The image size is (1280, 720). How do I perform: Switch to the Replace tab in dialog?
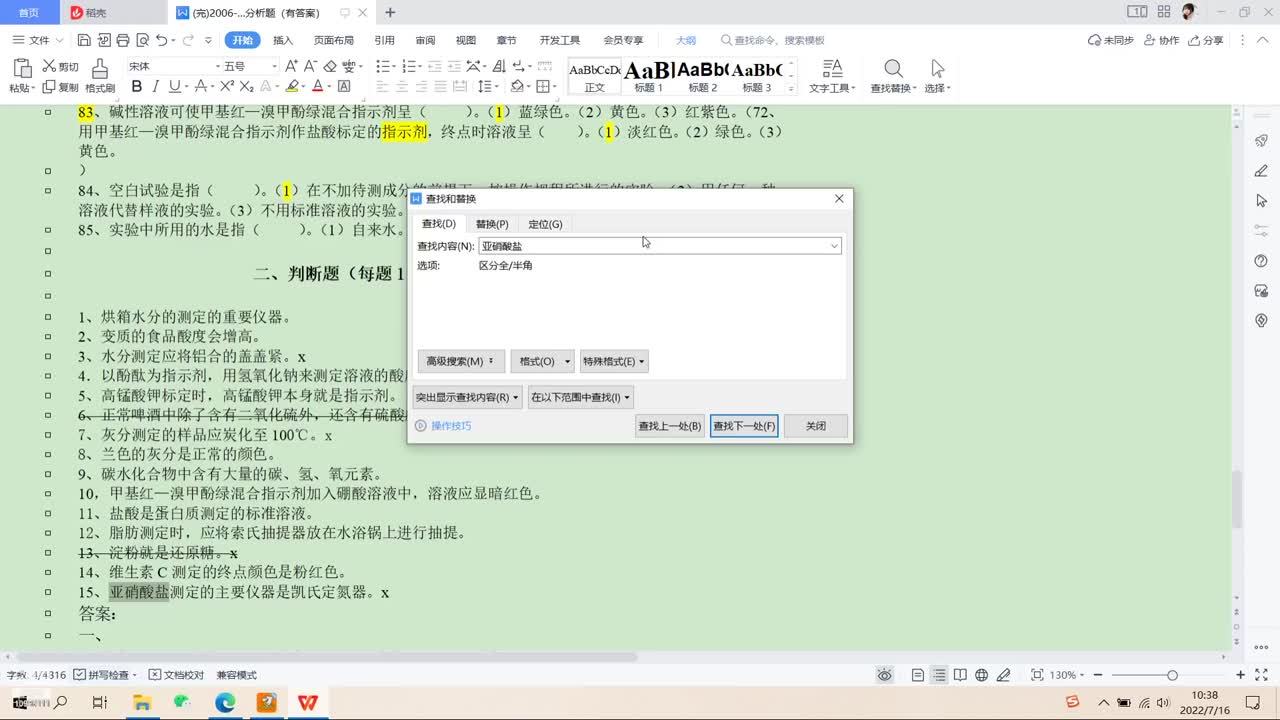[491, 224]
